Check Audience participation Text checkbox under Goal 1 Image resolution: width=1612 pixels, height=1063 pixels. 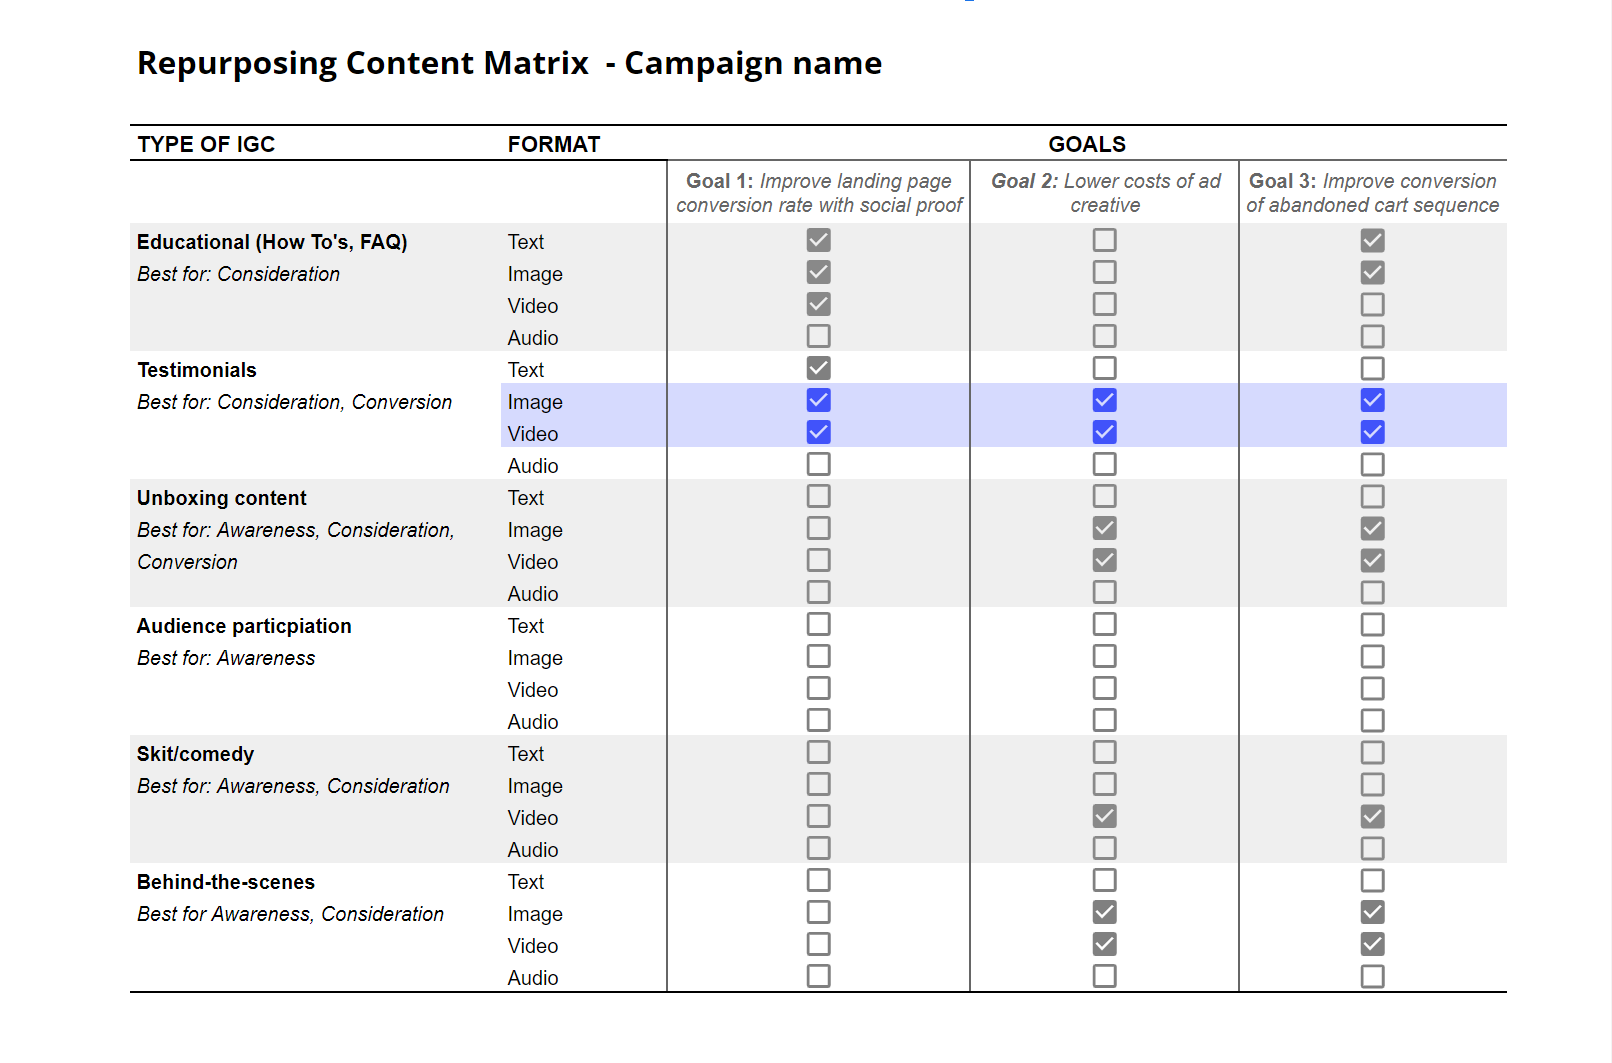point(818,624)
